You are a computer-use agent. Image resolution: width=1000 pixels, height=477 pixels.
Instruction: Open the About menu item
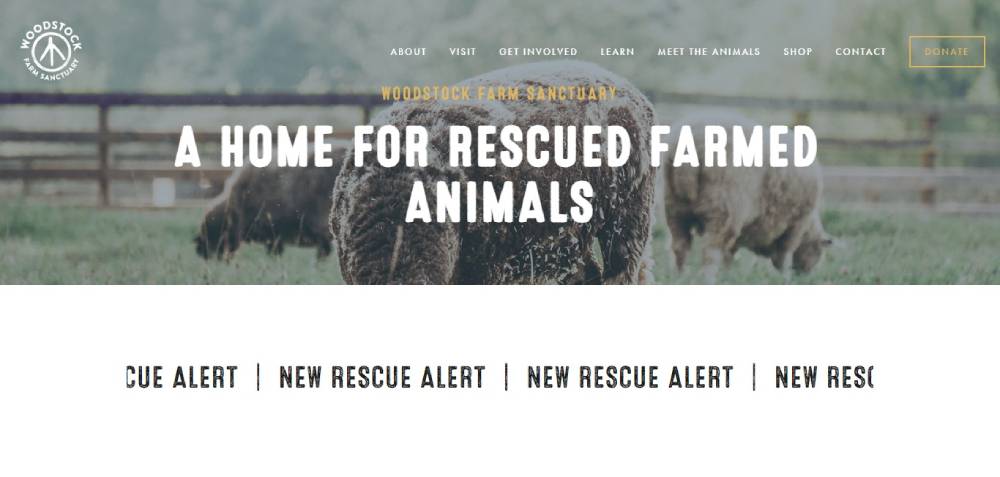408,52
